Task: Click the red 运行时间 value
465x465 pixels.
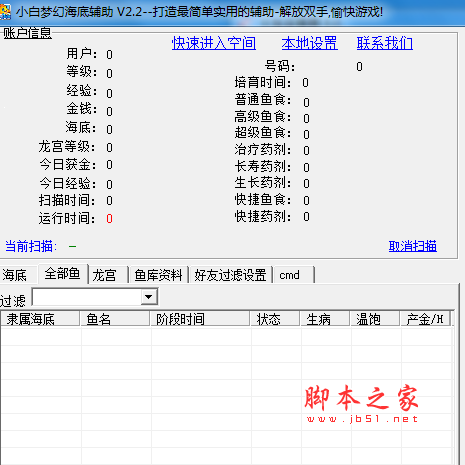Action: coord(109,219)
